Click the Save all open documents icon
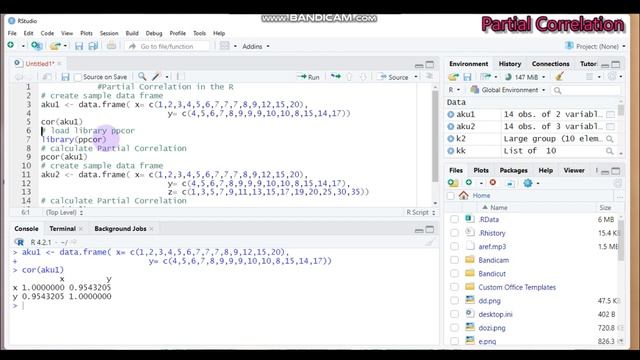 coord(93,46)
